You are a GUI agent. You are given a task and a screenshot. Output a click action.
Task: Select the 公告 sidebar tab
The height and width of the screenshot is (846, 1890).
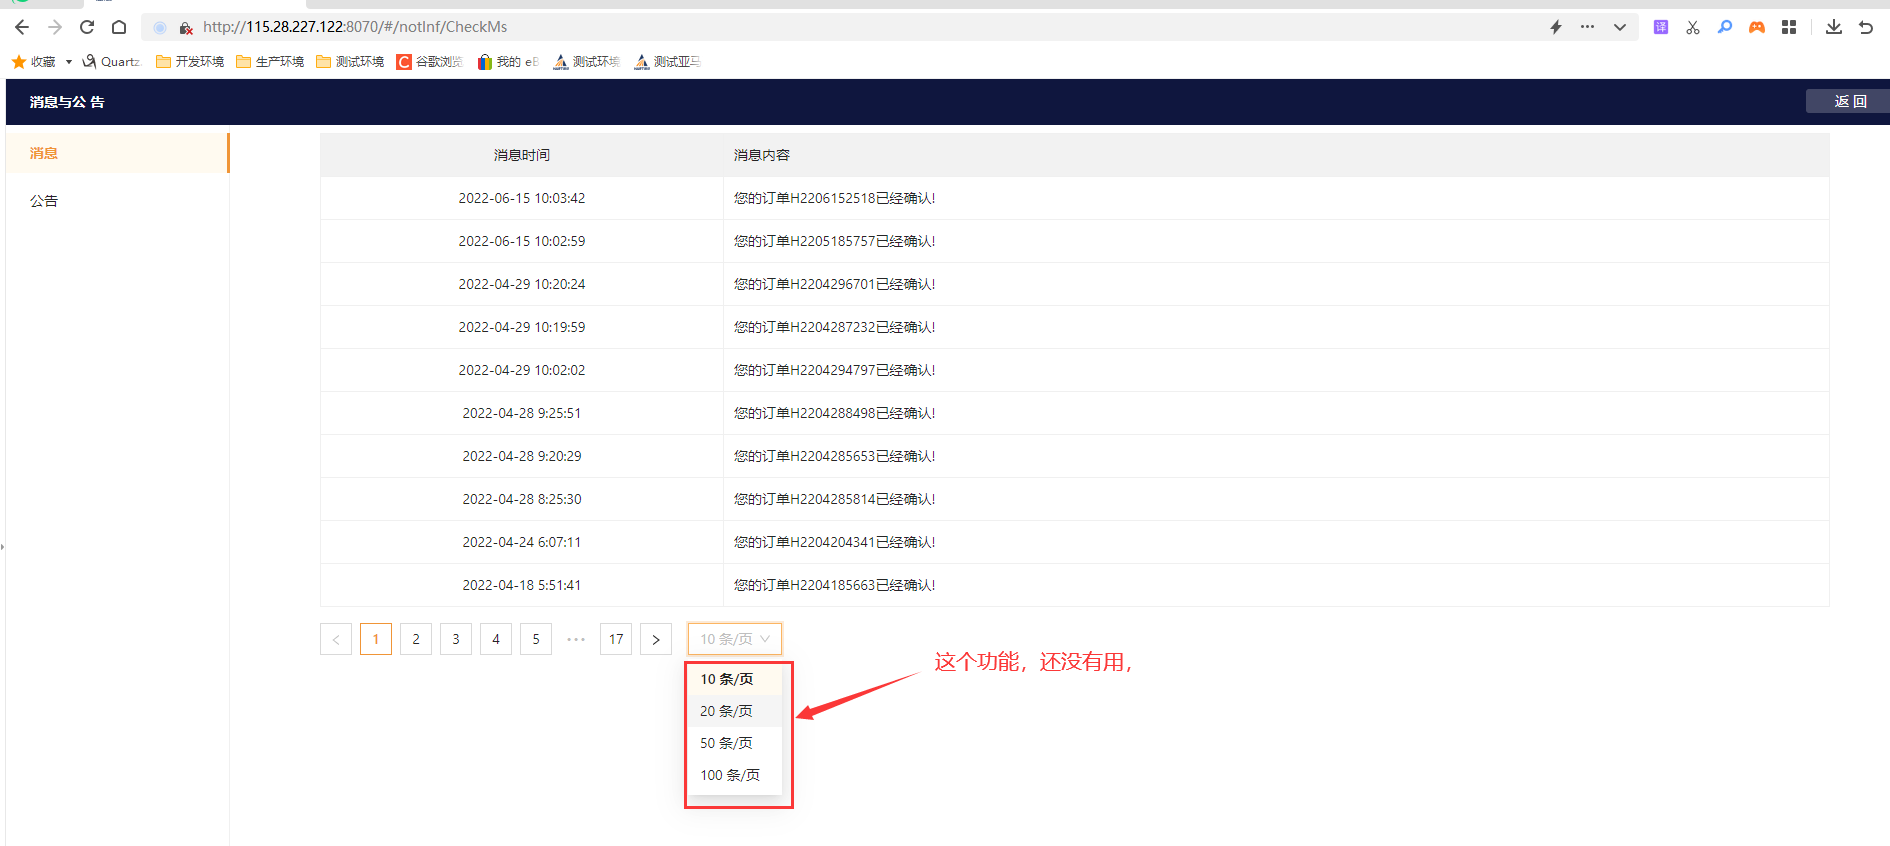coord(117,201)
